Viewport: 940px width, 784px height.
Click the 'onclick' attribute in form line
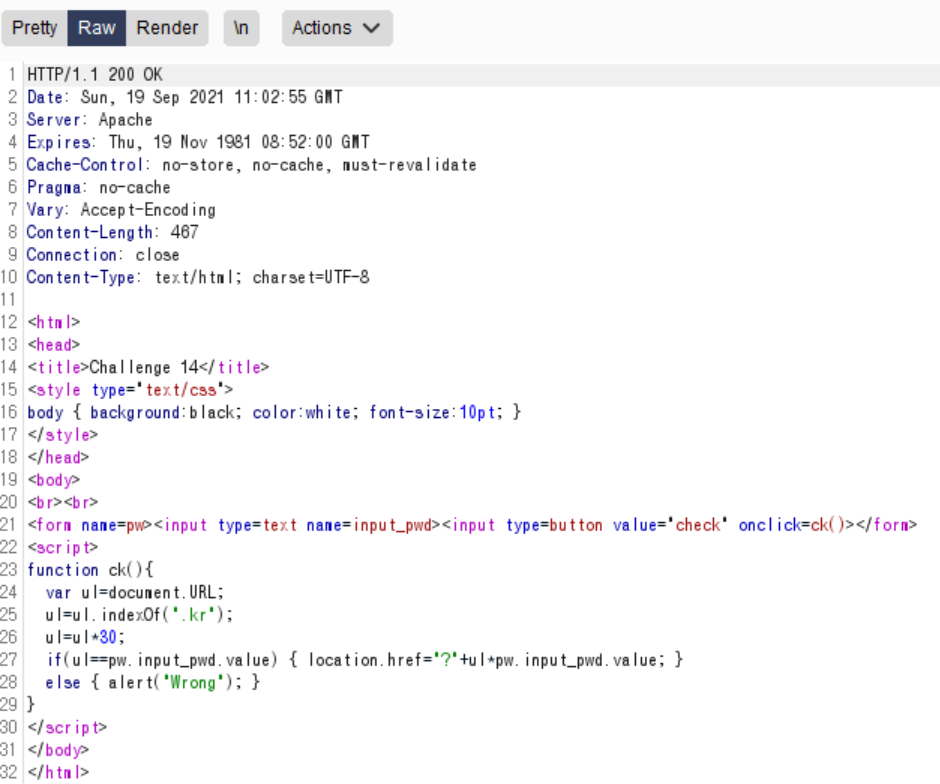[x=769, y=525]
